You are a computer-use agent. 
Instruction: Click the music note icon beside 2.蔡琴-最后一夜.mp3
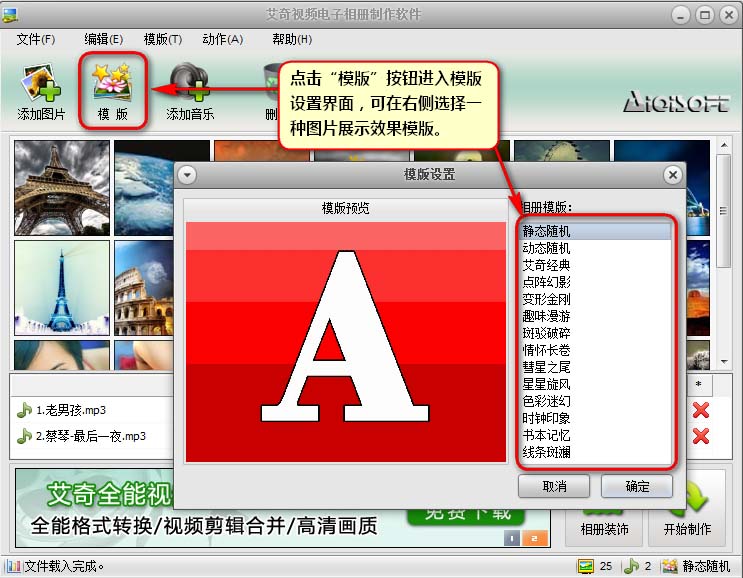(24, 436)
